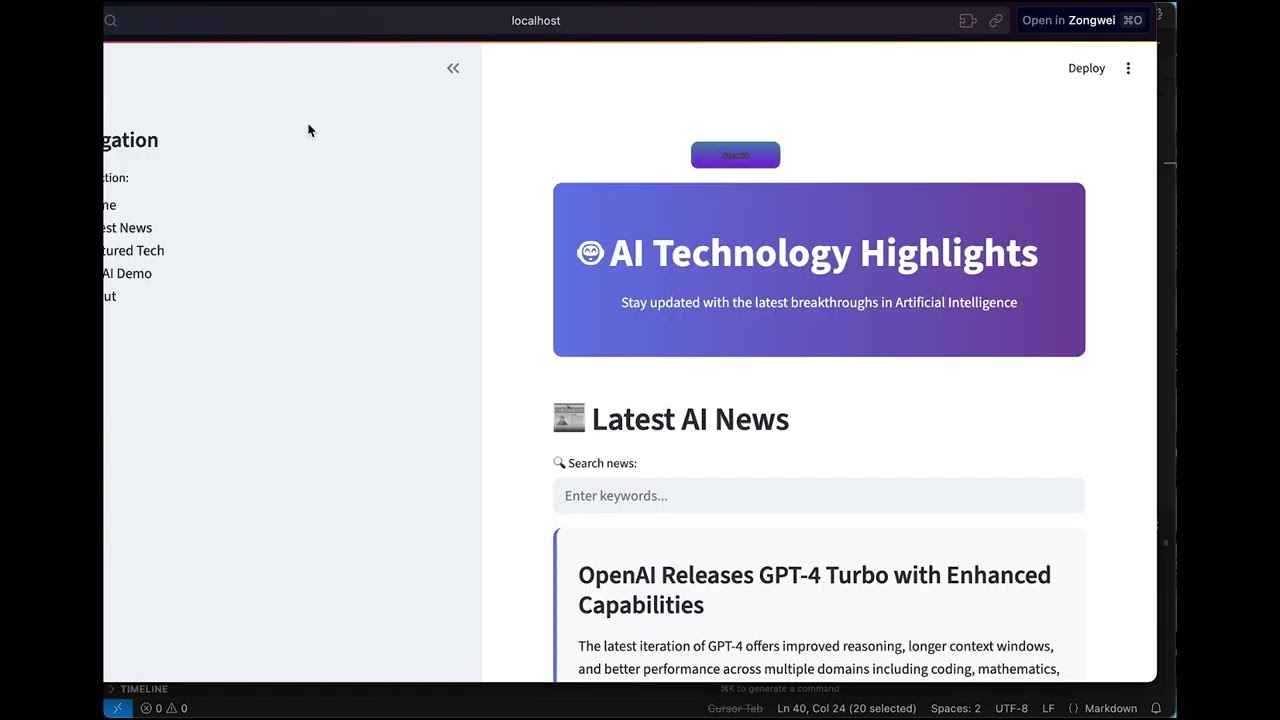Click the copy link icon in browser bar
Viewport: 1280px width, 720px height.
coord(996,20)
